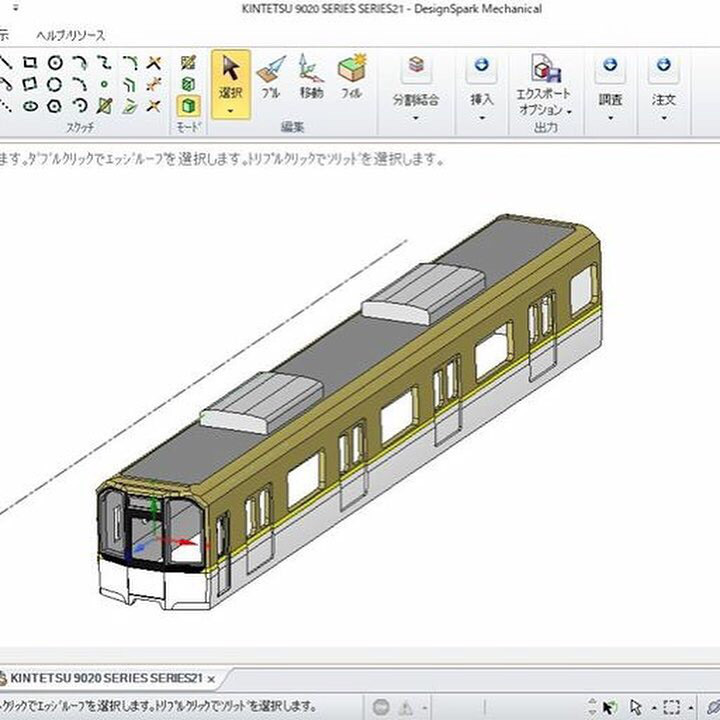Click the selection filter cursor icon in status bar
Image resolution: width=720 pixels, height=720 pixels.
(609, 708)
